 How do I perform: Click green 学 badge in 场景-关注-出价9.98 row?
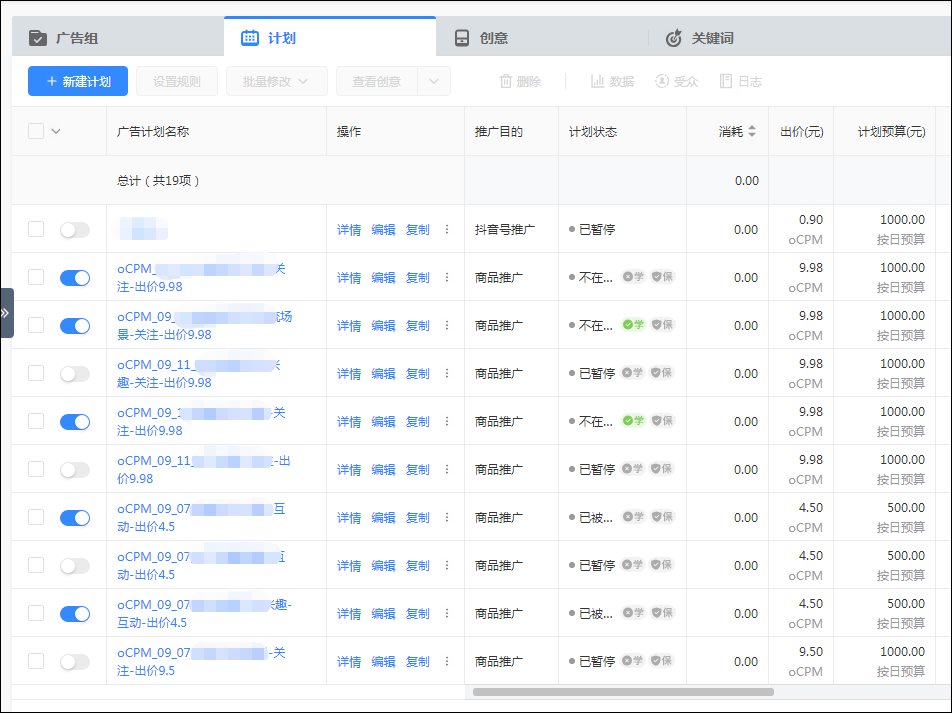(633, 325)
